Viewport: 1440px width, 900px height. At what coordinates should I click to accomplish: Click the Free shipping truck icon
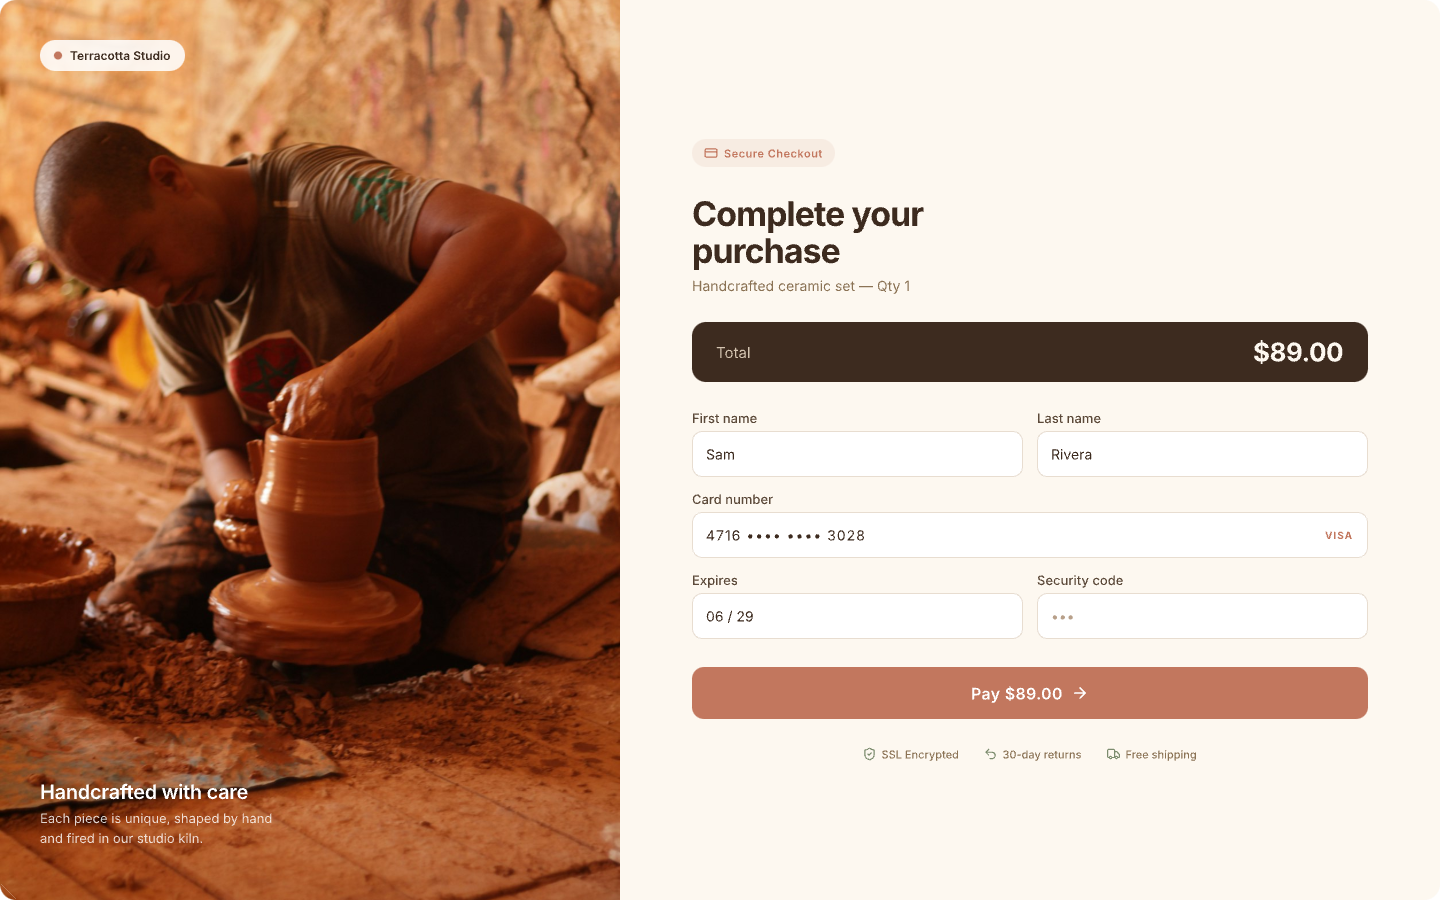pos(1113,754)
